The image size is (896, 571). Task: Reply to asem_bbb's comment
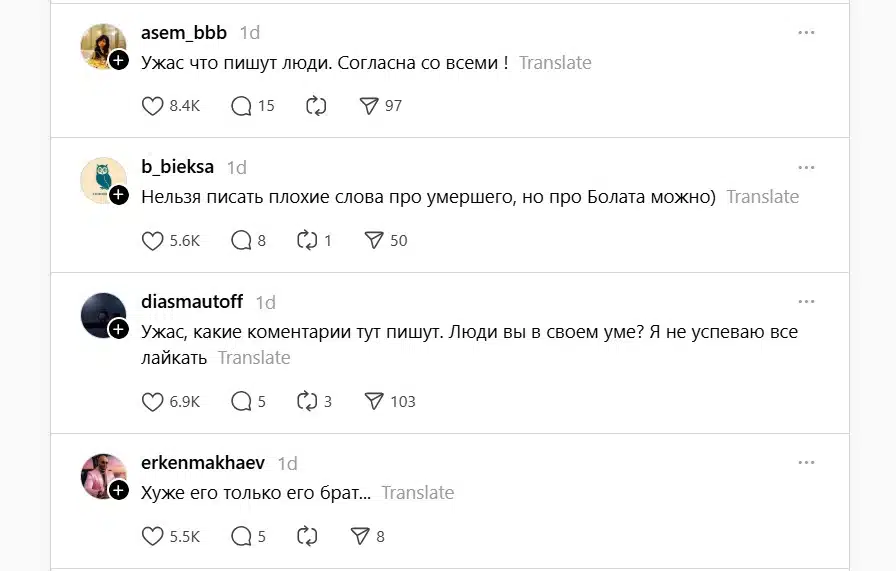coord(241,106)
